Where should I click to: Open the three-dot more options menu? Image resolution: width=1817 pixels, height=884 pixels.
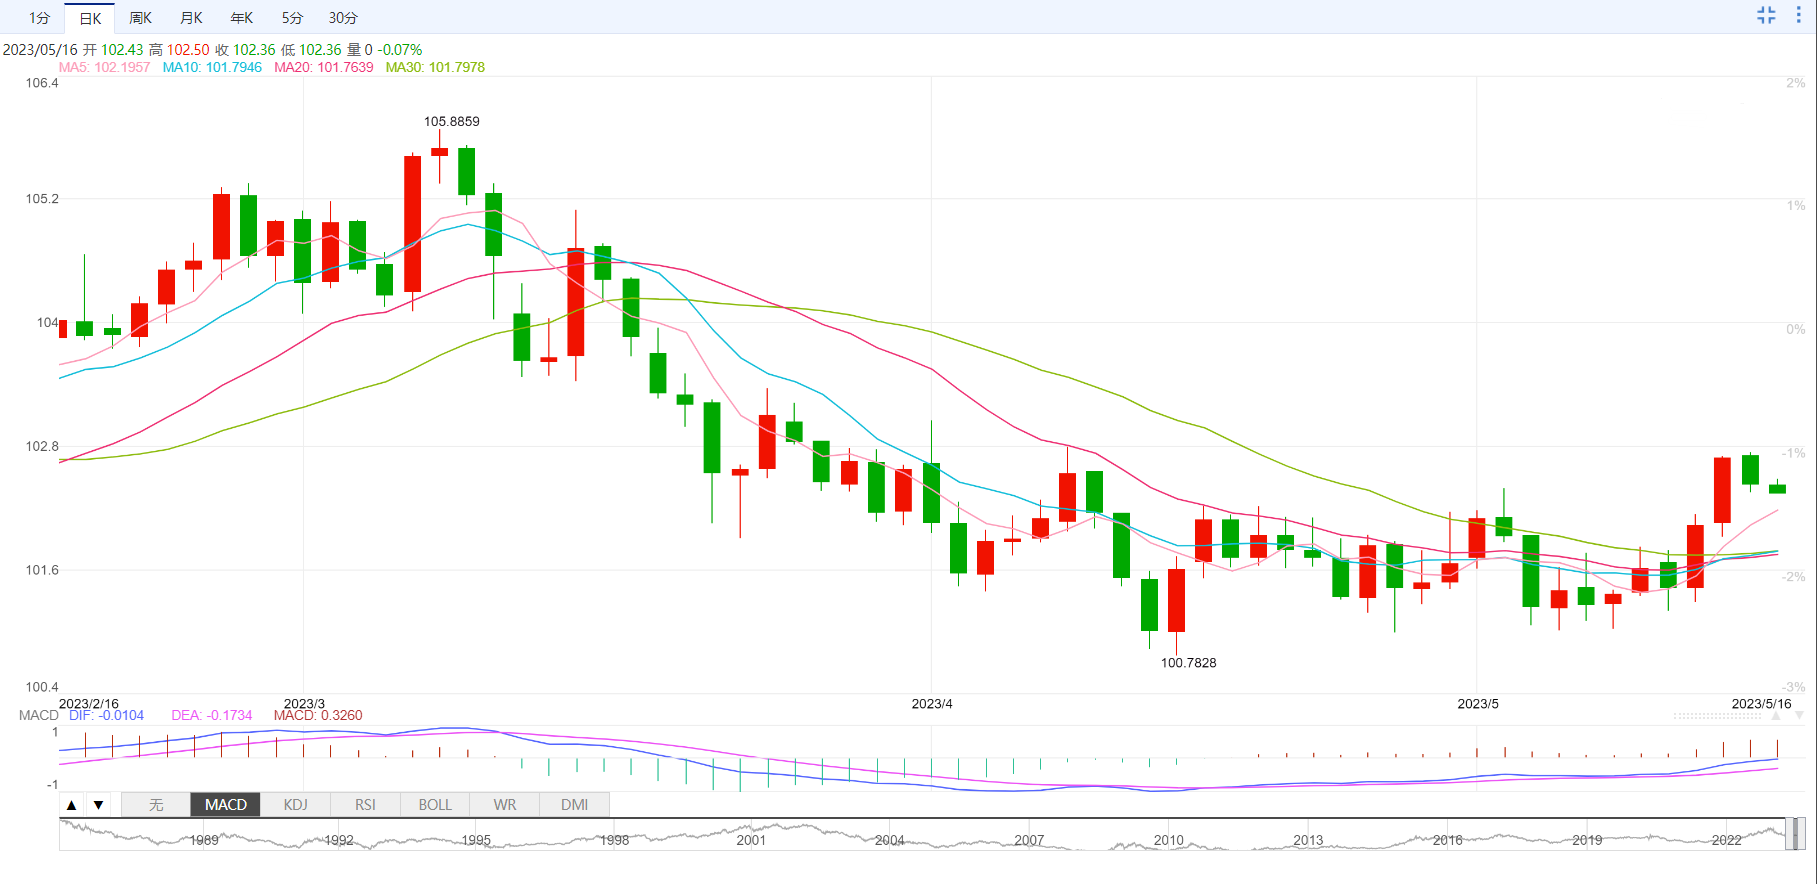pos(1798,15)
